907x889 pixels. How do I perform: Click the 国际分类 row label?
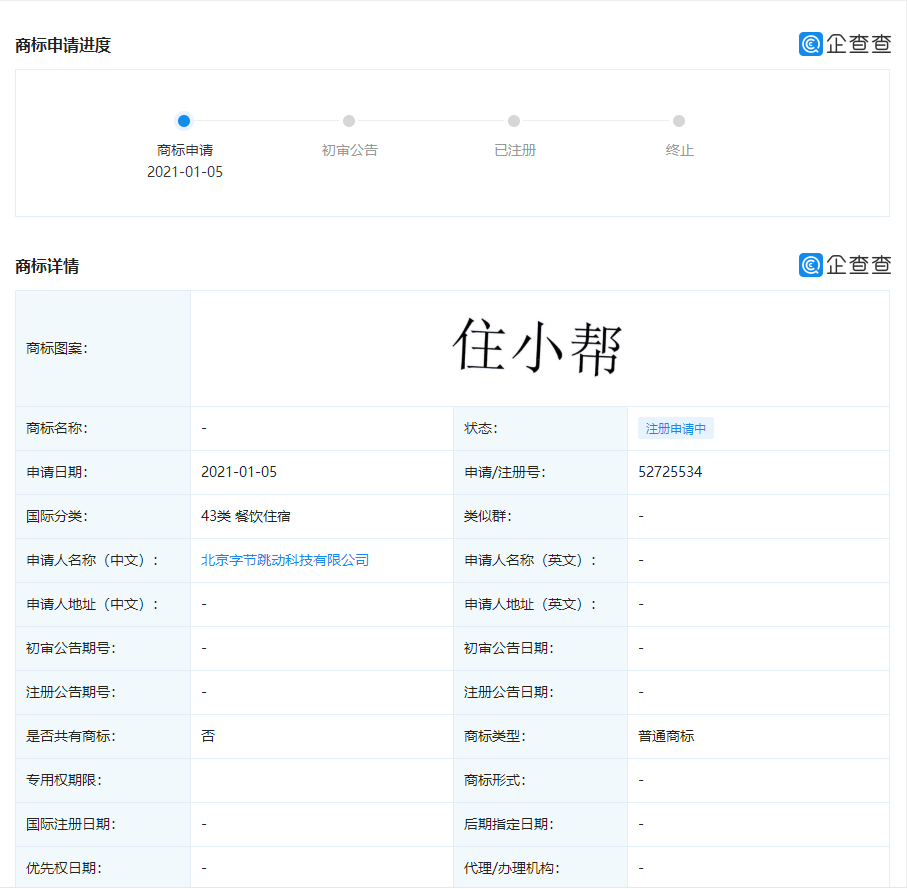point(57,516)
